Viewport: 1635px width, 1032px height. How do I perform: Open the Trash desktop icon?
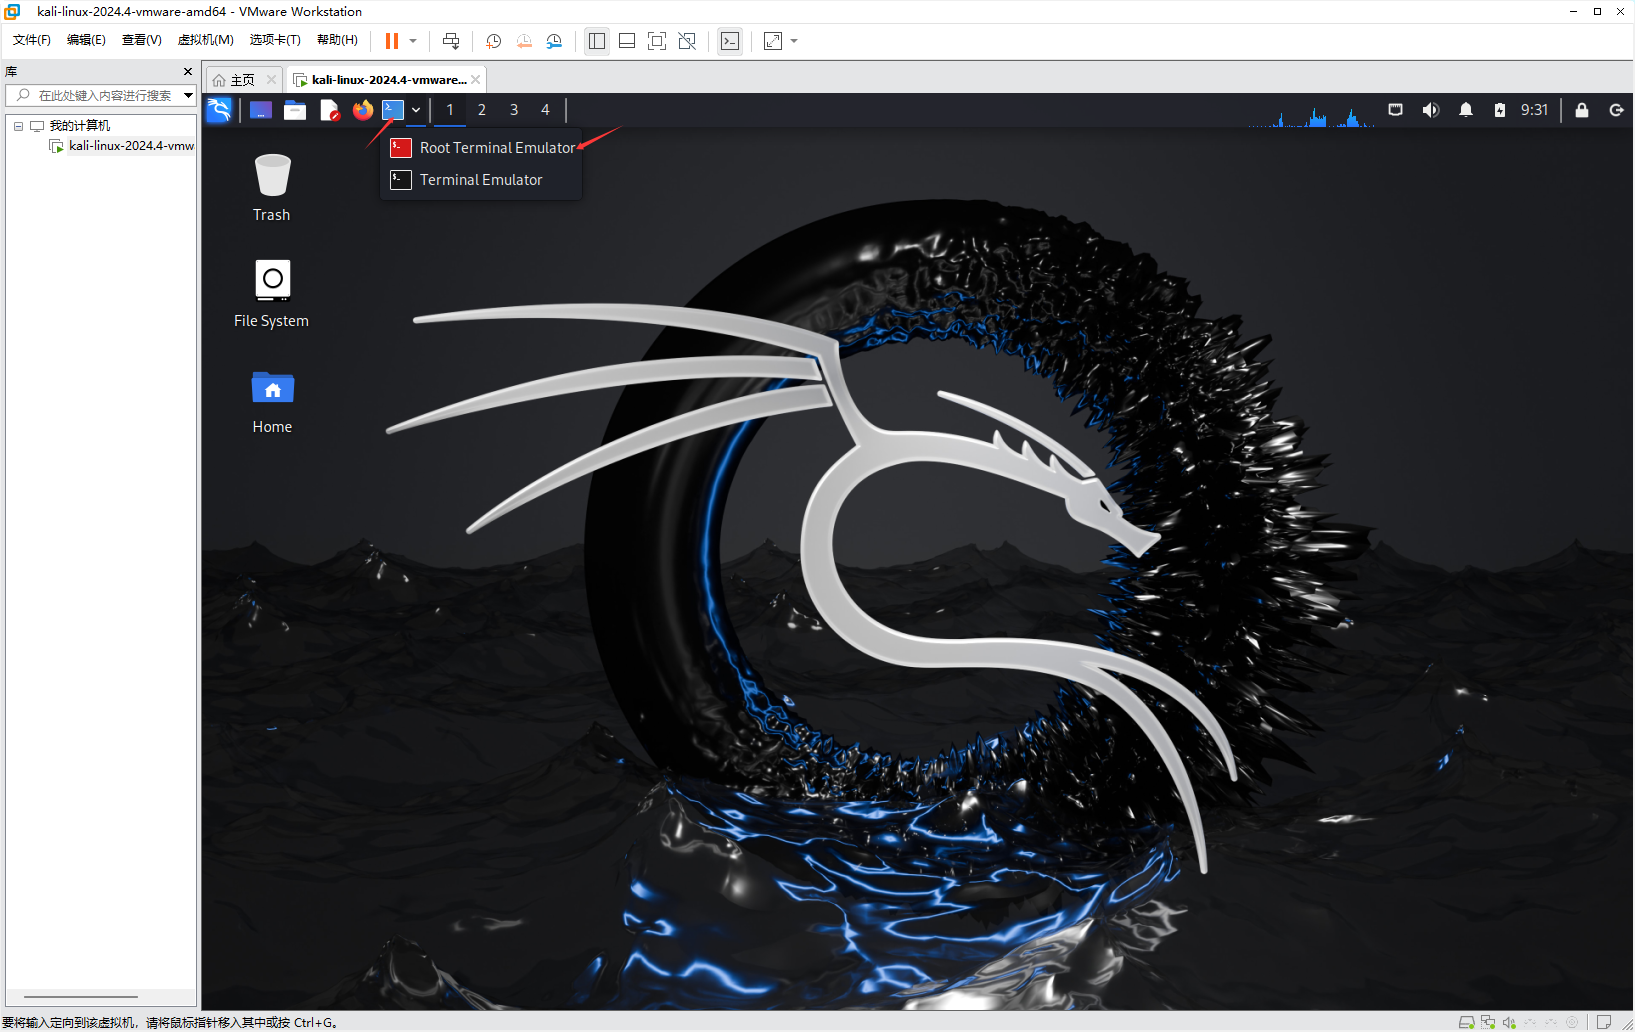click(x=272, y=188)
